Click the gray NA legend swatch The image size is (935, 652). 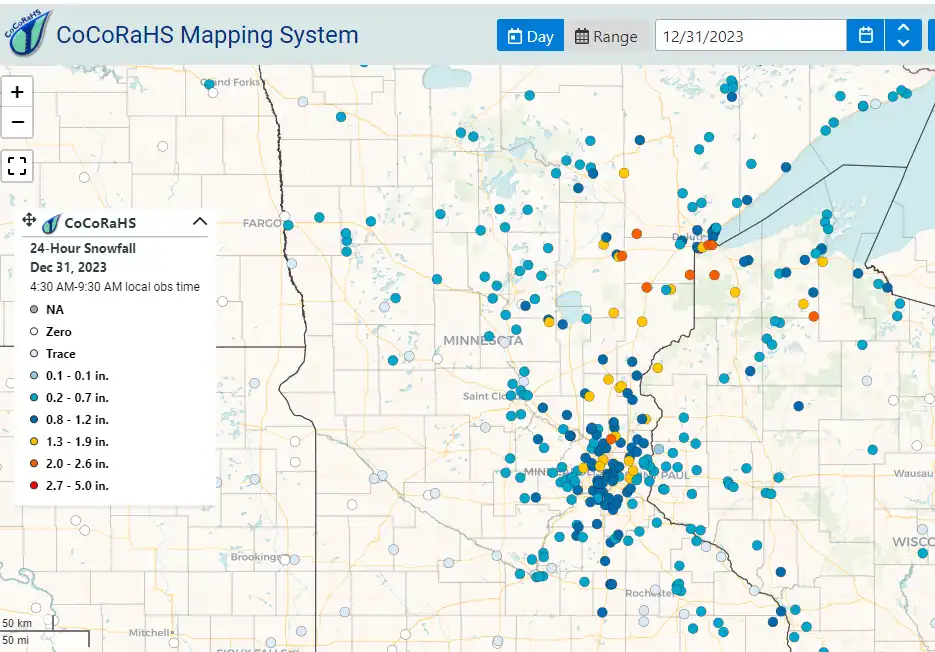34,310
